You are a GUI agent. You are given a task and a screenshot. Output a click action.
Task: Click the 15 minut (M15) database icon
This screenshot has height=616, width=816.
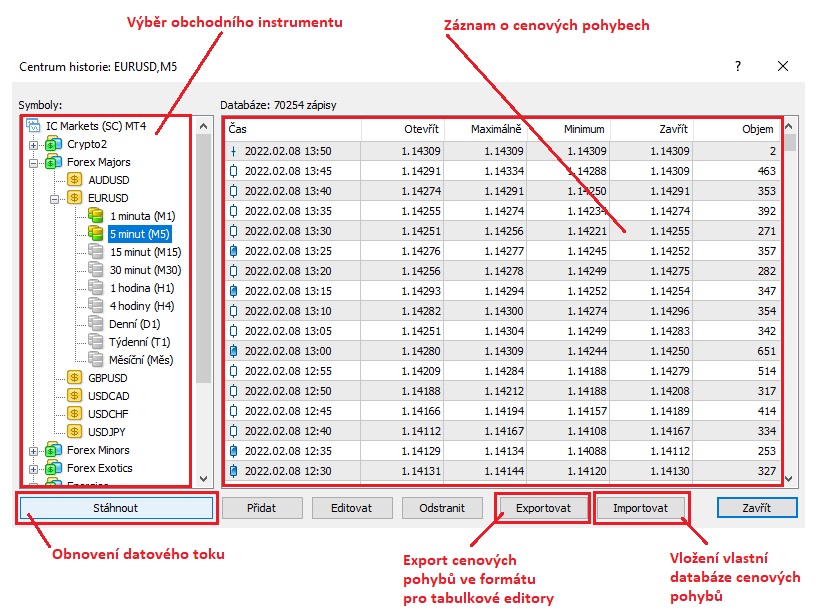pos(96,252)
